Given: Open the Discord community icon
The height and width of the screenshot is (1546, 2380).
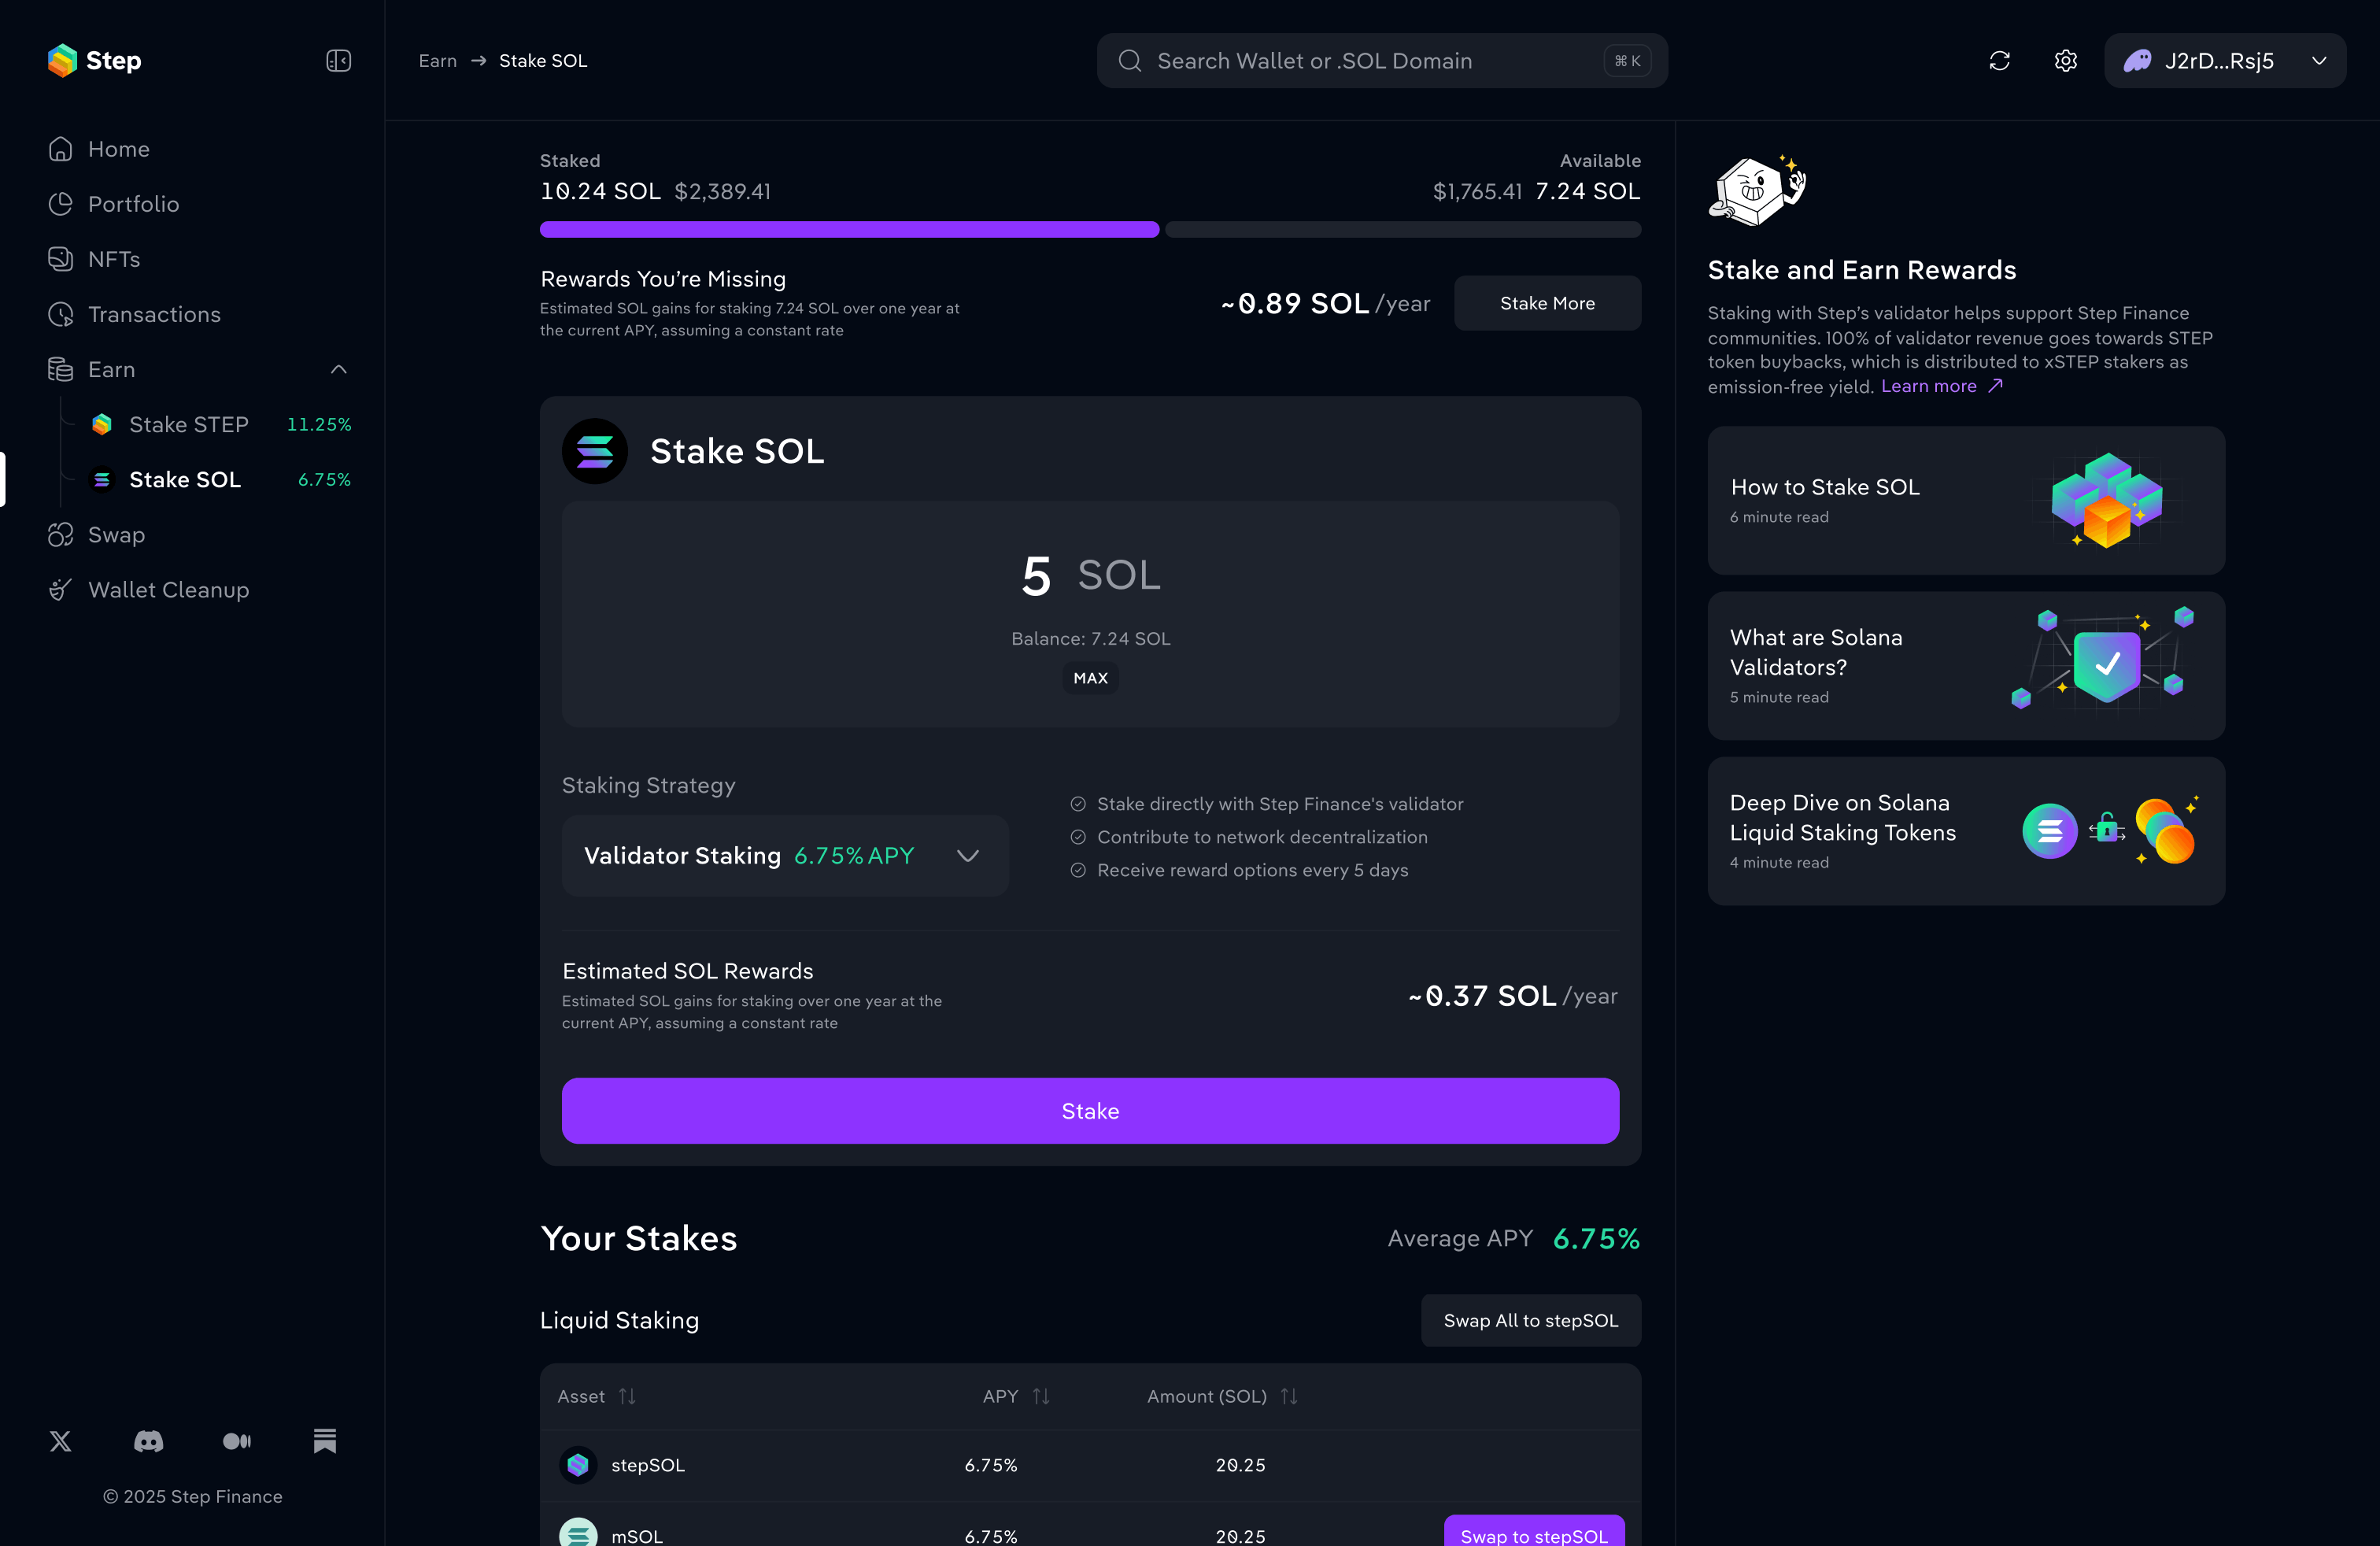Looking at the screenshot, I should tap(148, 1441).
